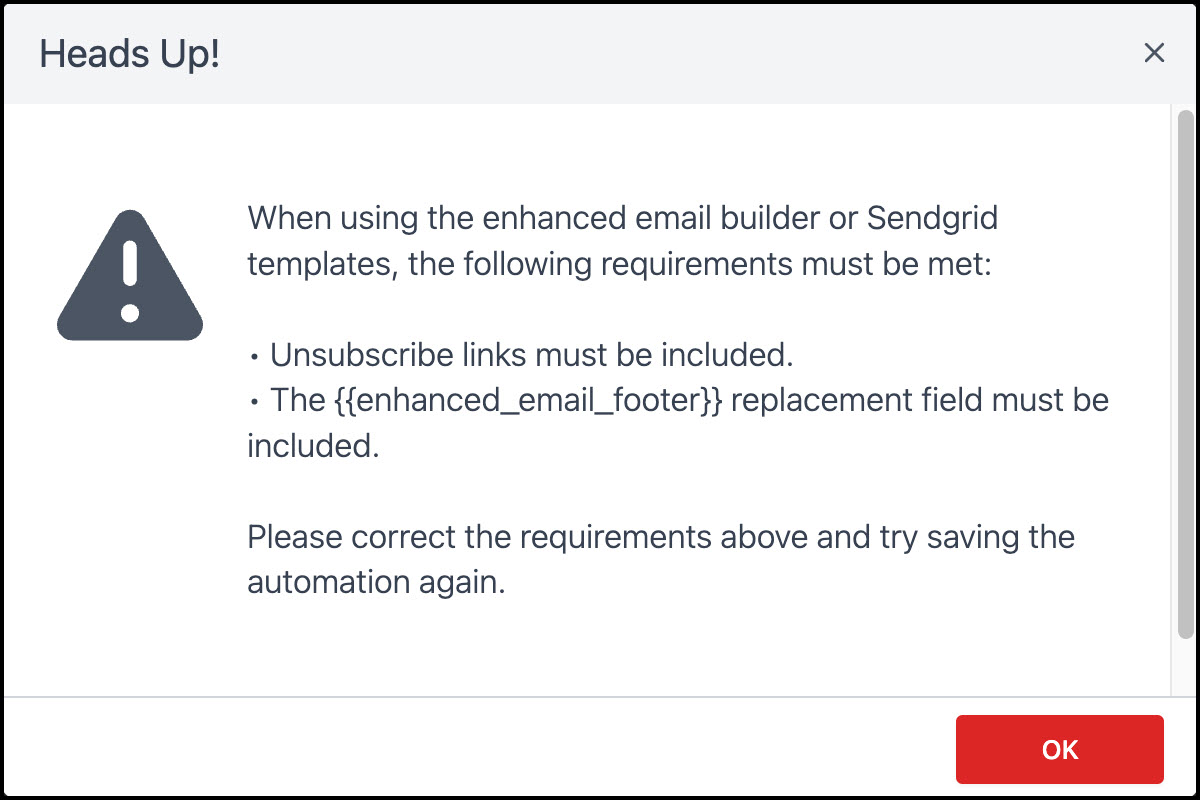The height and width of the screenshot is (800, 1200).
Task: Click the empty footer area left of OK
Action: 478,748
